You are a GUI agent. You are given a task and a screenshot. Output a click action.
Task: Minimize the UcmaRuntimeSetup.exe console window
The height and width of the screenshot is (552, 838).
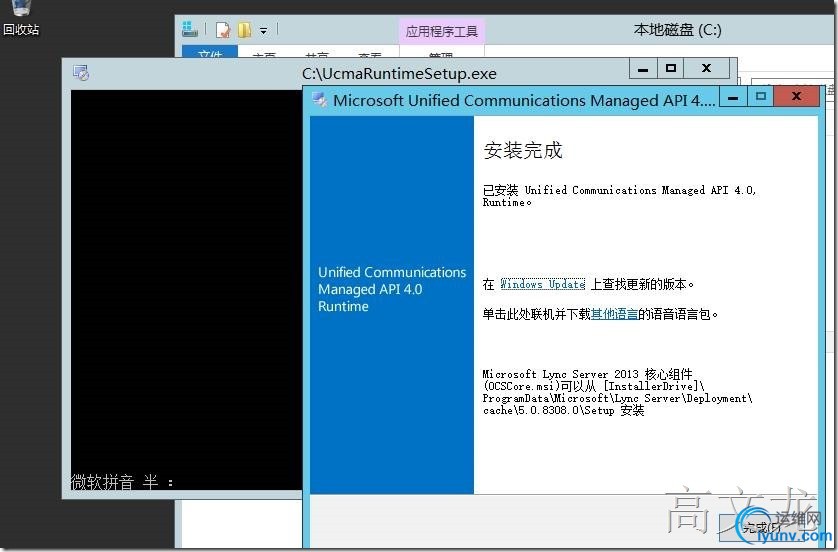click(x=643, y=68)
